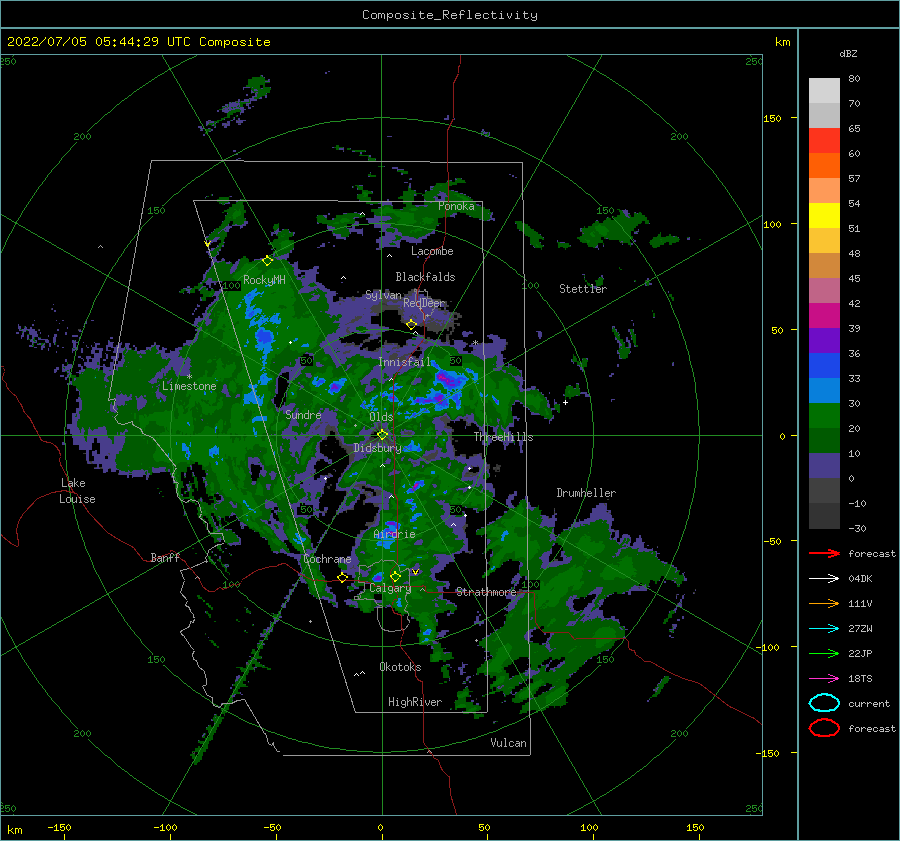The image size is (900, 841).
Task: Click the HighRiver city label
Action: (x=415, y=702)
